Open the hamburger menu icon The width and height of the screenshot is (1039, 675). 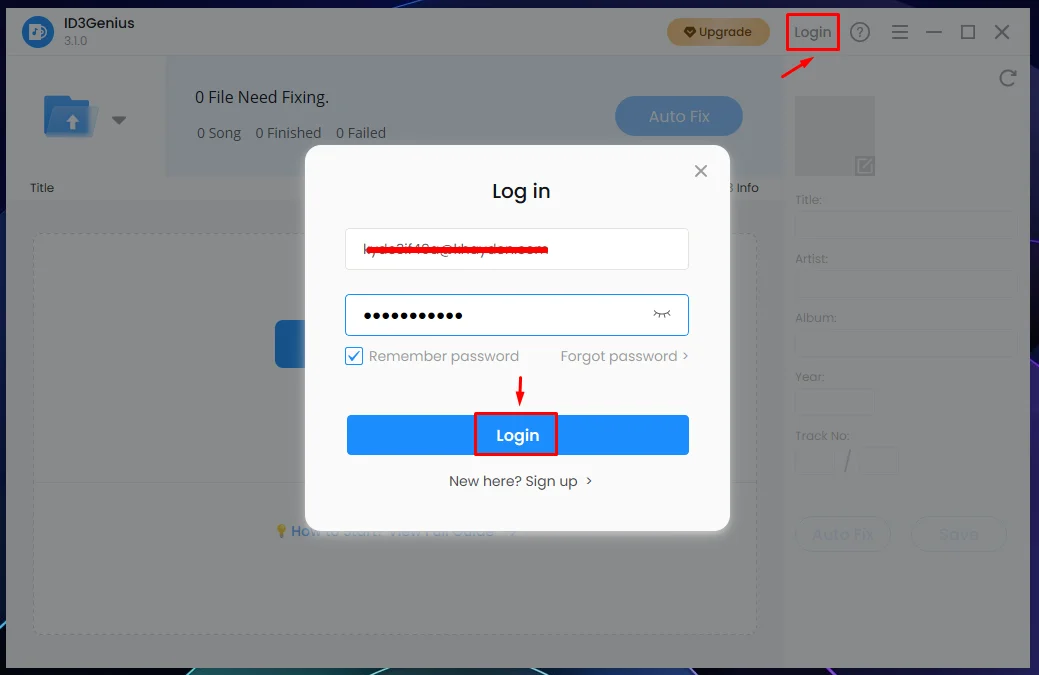pyautogui.click(x=899, y=32)
